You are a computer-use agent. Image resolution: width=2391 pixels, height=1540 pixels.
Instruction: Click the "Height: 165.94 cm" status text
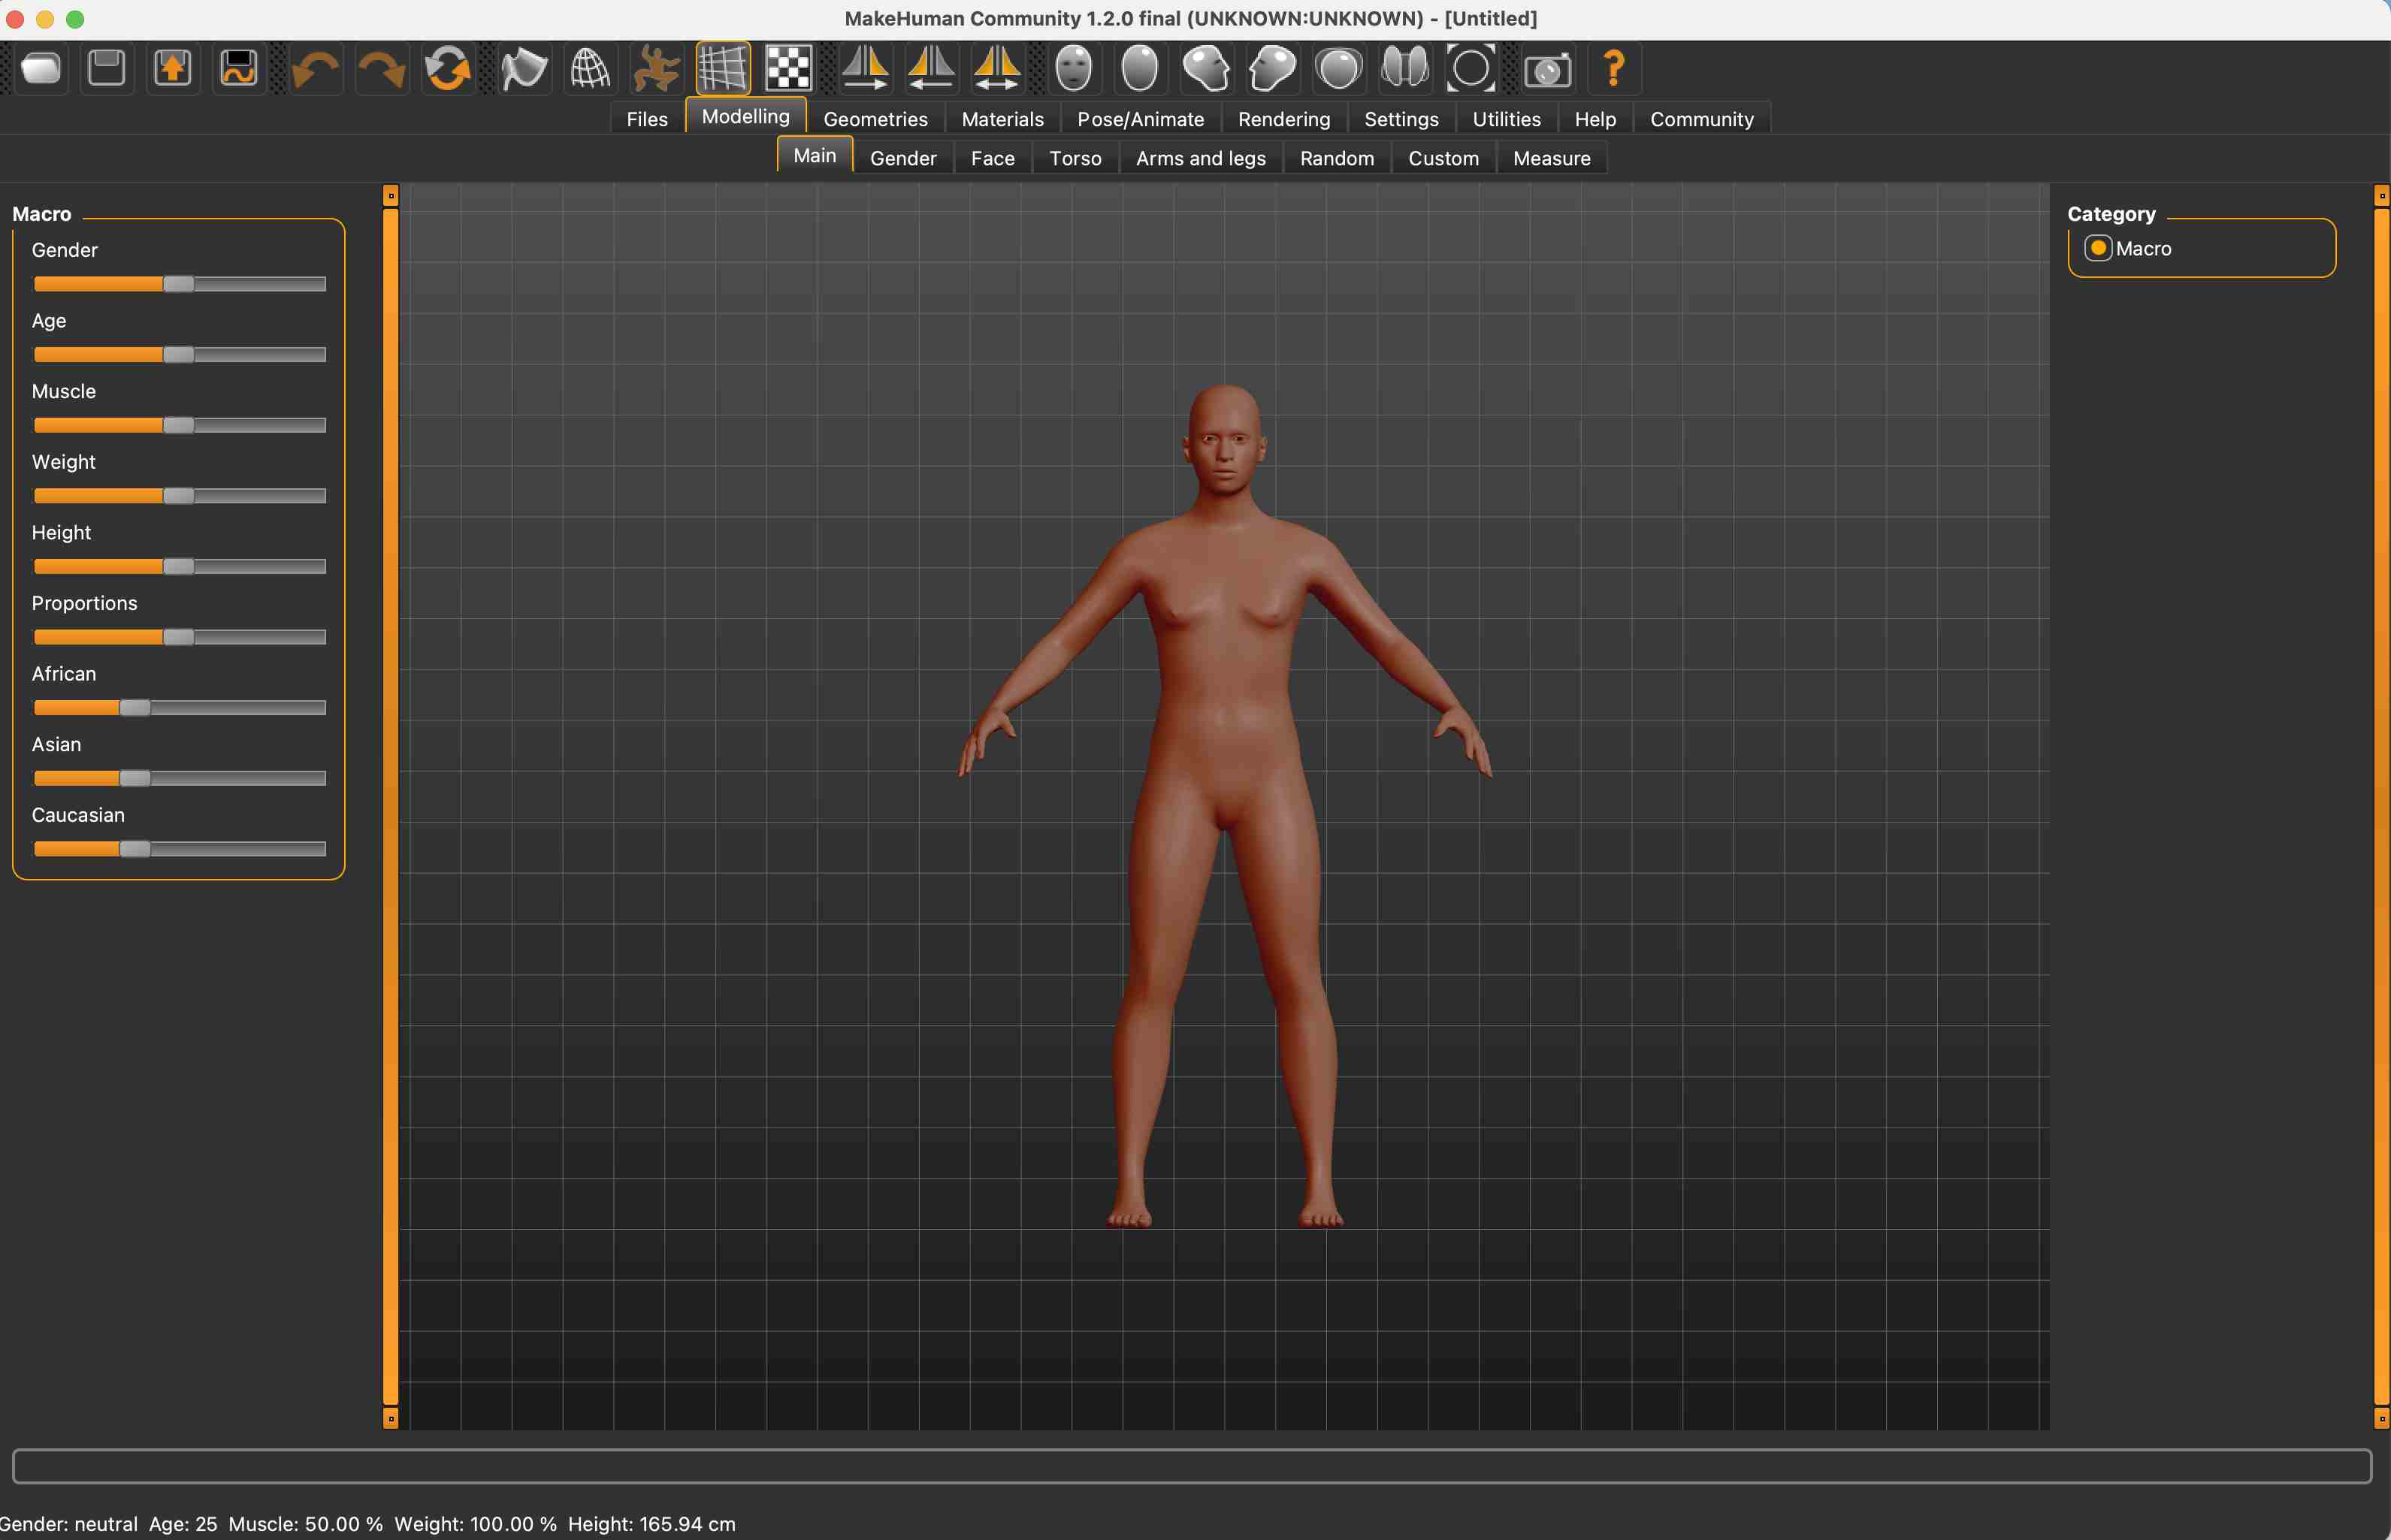(x=652, y=1524)
